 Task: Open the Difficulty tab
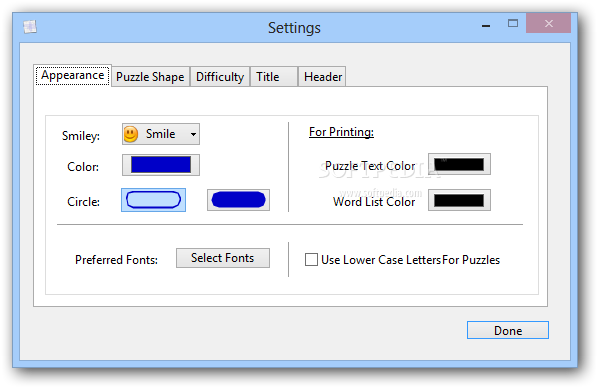tap(220, 77)
